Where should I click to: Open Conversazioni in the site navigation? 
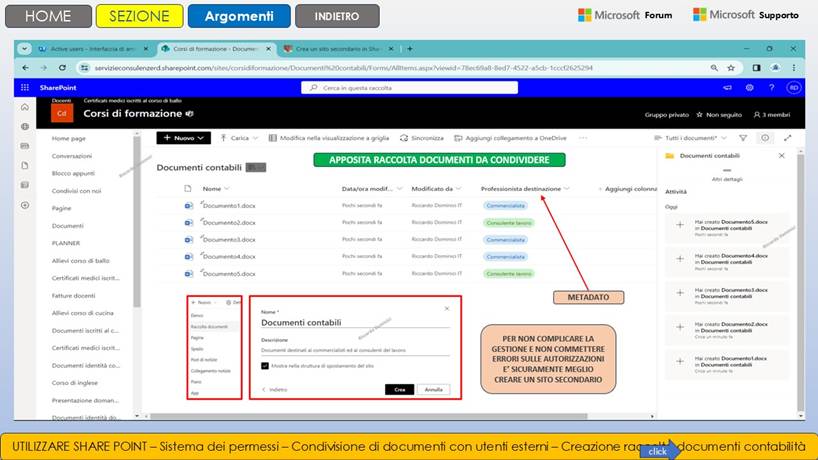coord(72,156)
